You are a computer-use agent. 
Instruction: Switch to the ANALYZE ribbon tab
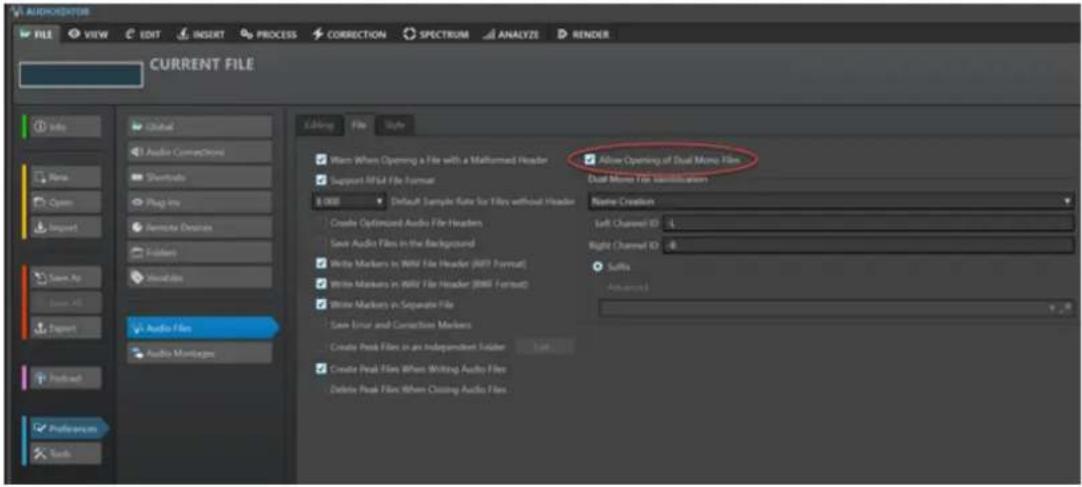tap(511, 34)
